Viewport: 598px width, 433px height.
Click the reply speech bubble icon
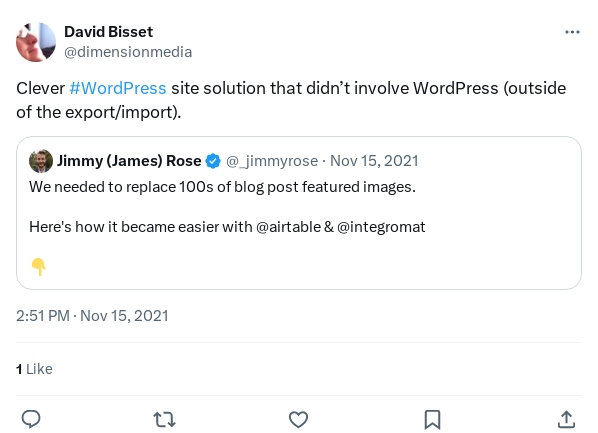(x=31, y=419)
